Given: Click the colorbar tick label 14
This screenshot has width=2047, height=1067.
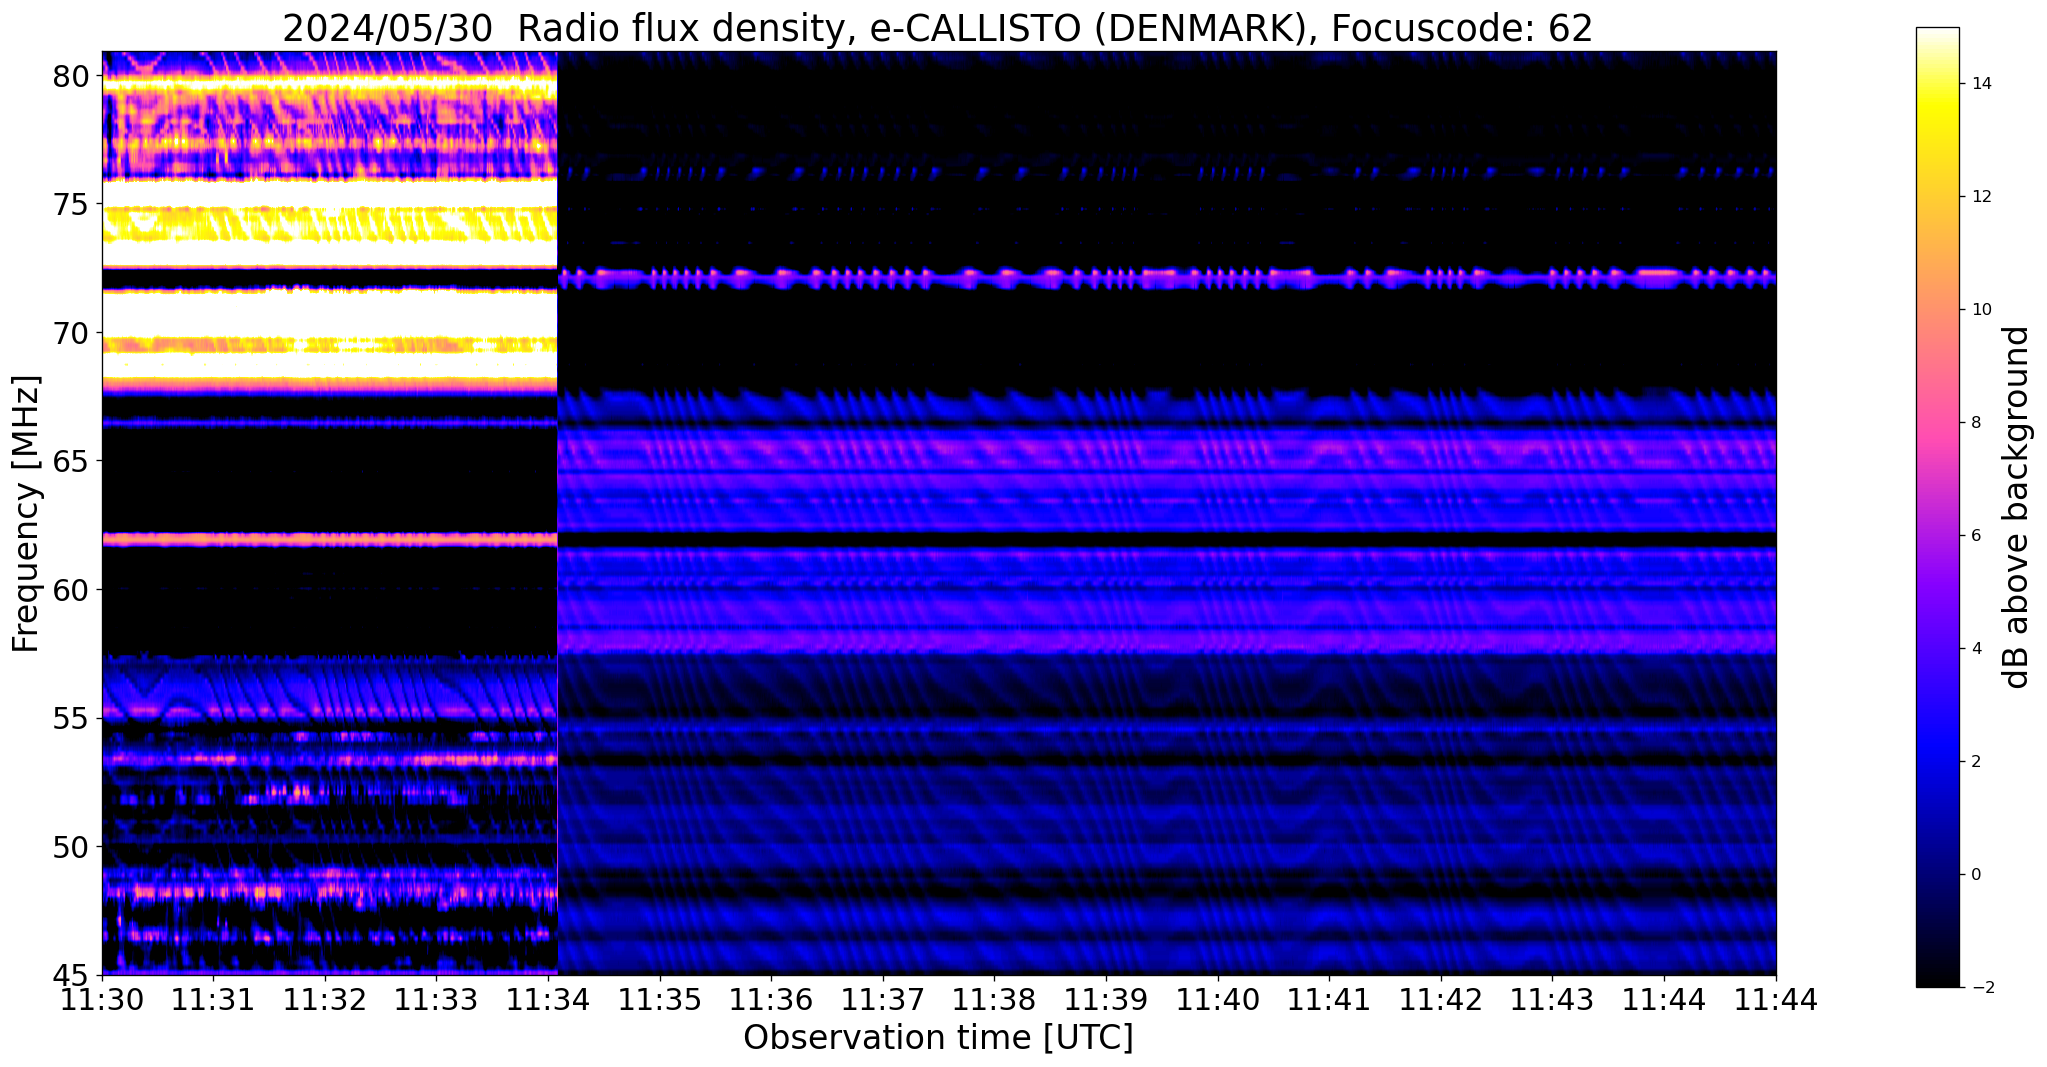Looking at the screenshot, I should click(1980, 84).
